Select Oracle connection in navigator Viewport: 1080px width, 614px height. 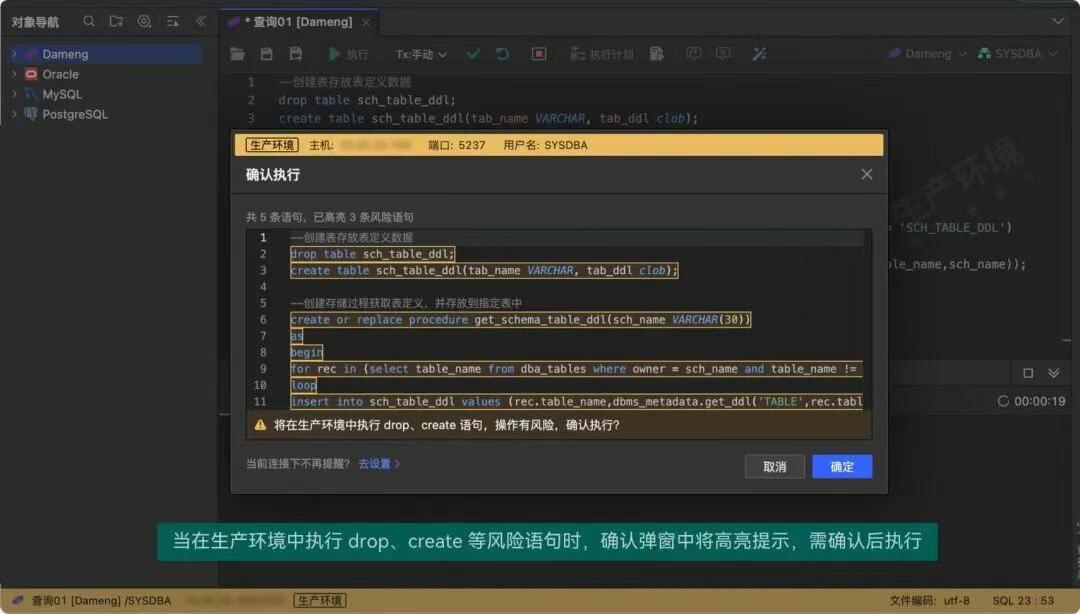[60, 74]
